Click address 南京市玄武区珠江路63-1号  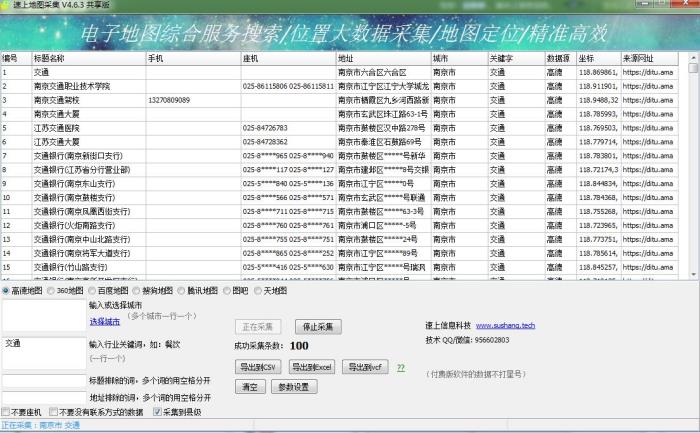[383, 114]
